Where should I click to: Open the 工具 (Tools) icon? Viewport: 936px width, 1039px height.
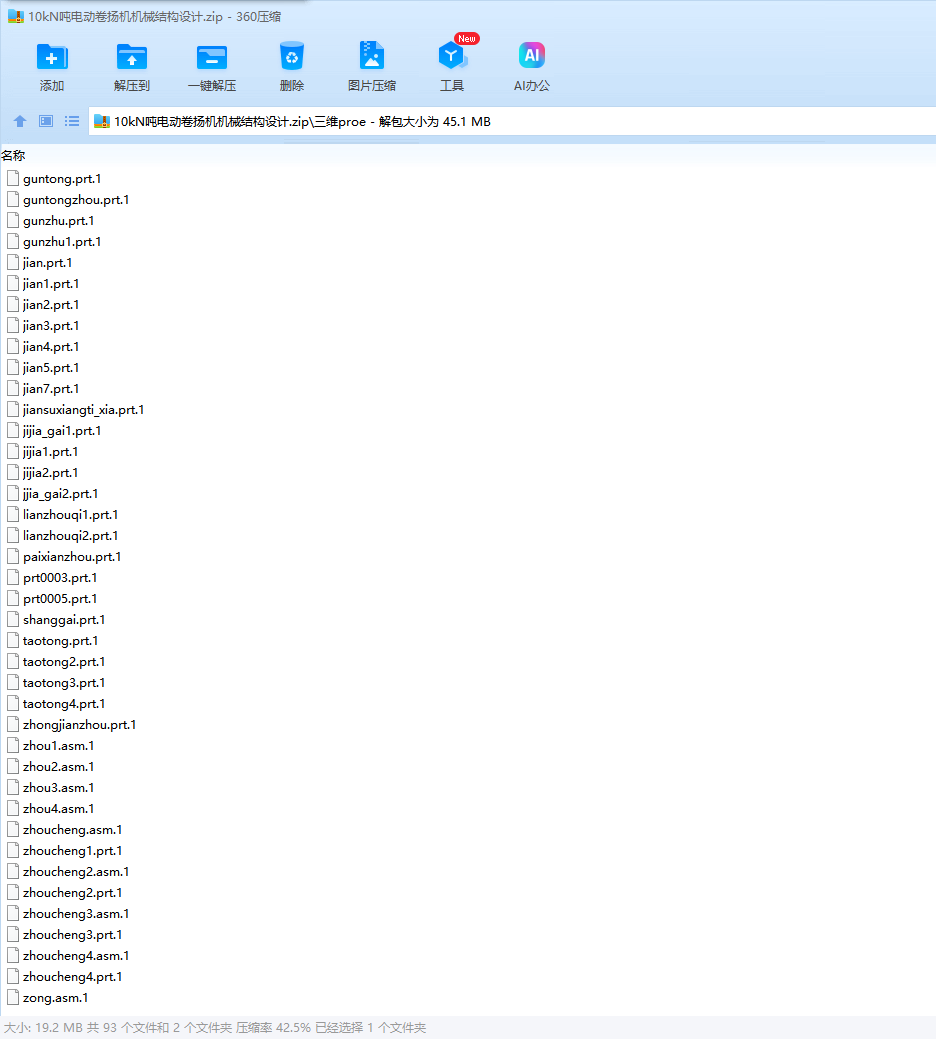pyautogui.click(x=452, y=56)
